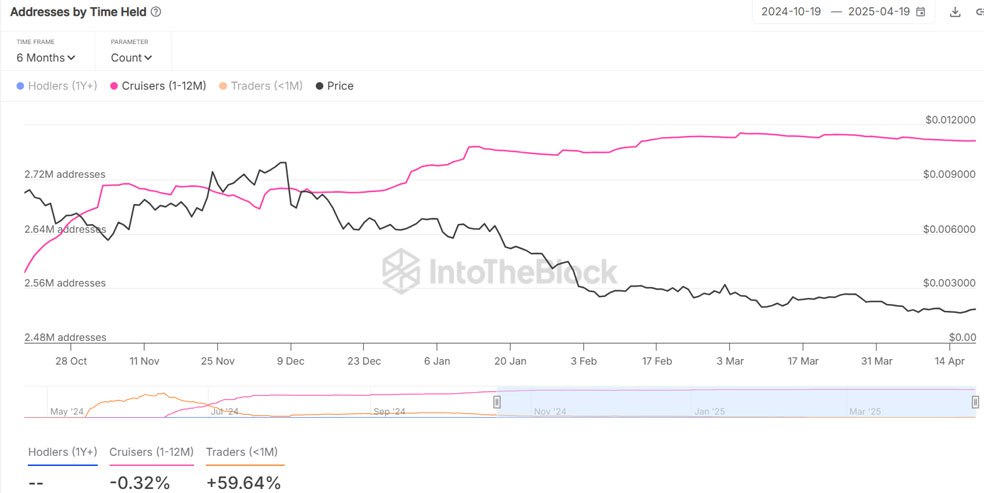Toggle the Price line in legend

(x=334, y=86)
